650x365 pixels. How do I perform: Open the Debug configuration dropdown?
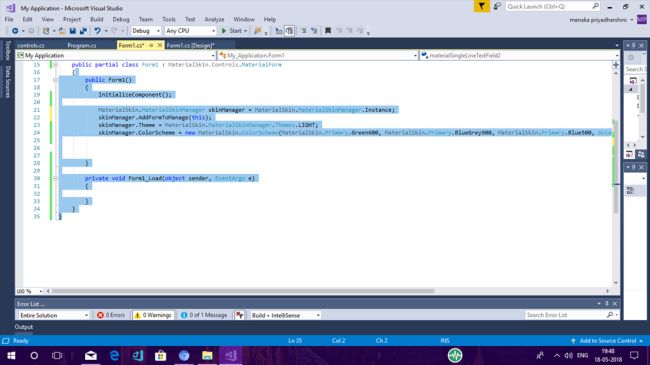pos(146,31)
